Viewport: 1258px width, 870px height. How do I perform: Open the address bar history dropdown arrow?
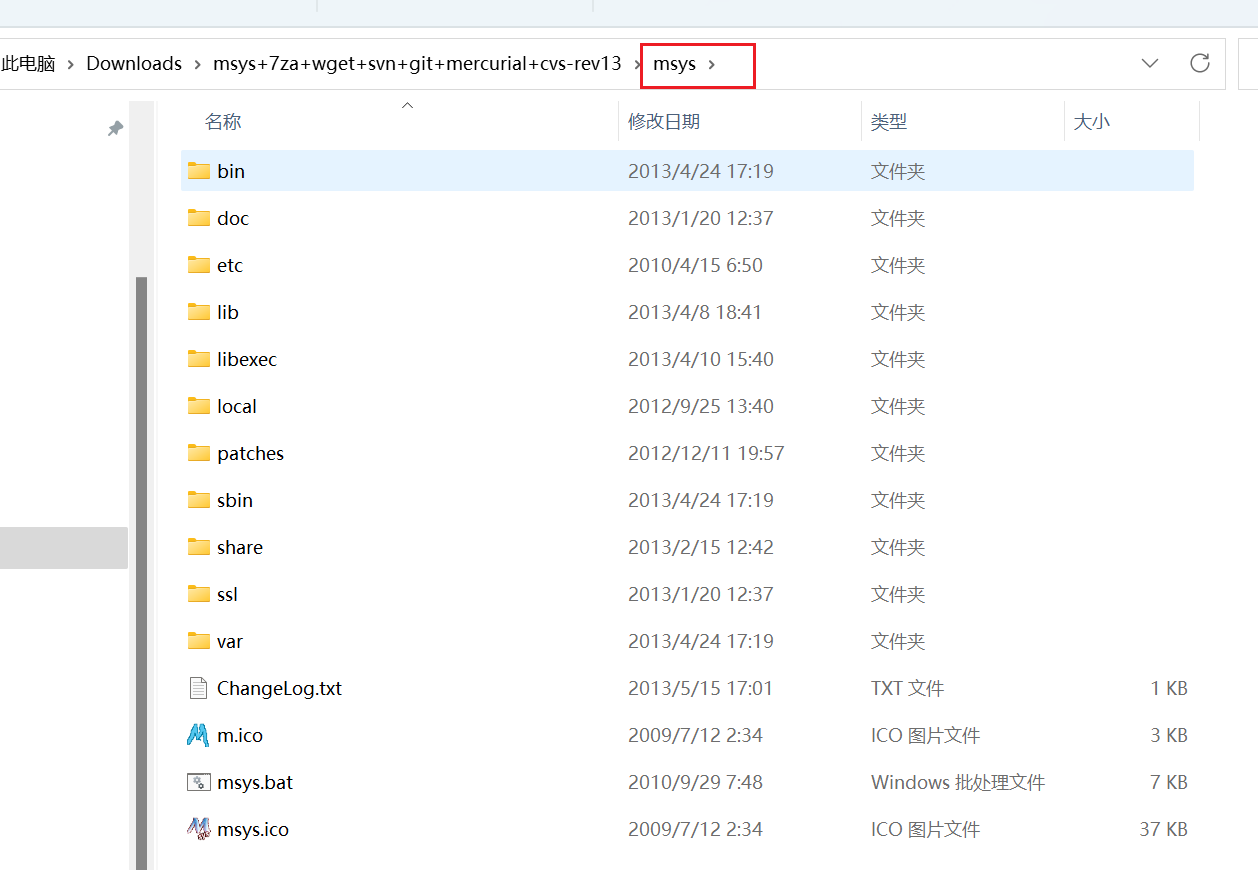pos(1149,62)
